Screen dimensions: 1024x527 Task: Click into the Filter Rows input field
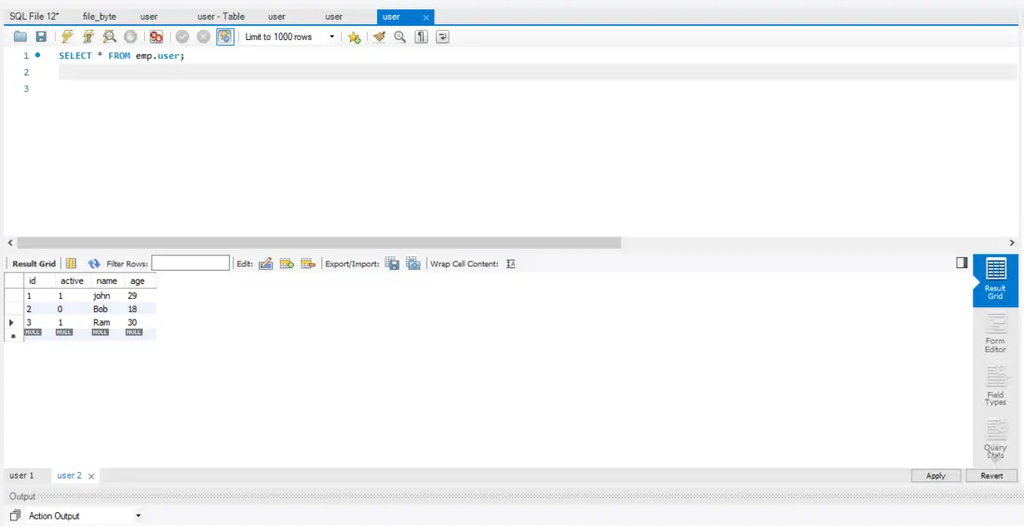point(190,264)
